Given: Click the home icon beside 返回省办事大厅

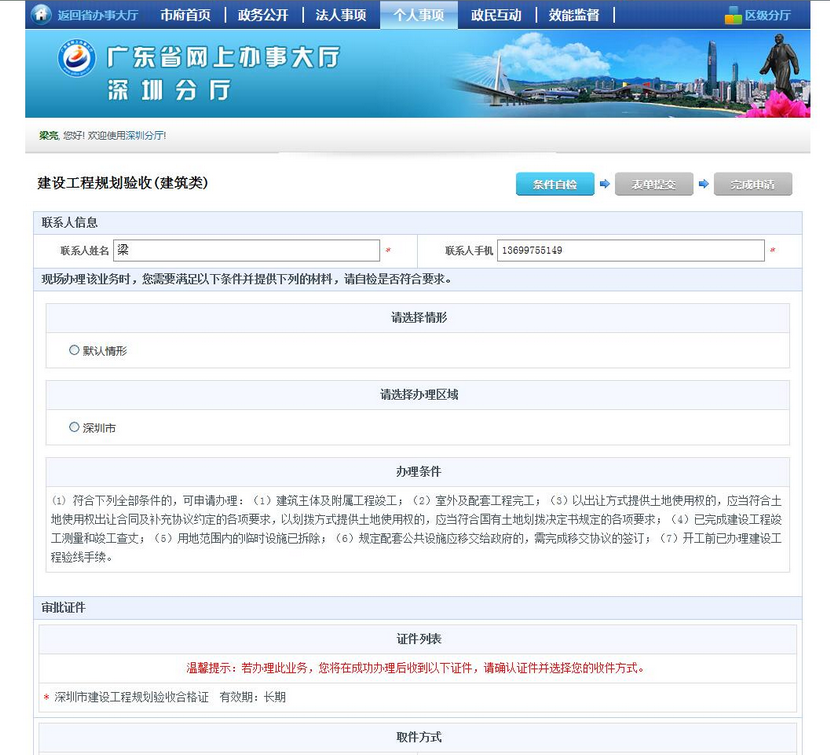Looking at the screenshot, I should (x=41, y=14).
